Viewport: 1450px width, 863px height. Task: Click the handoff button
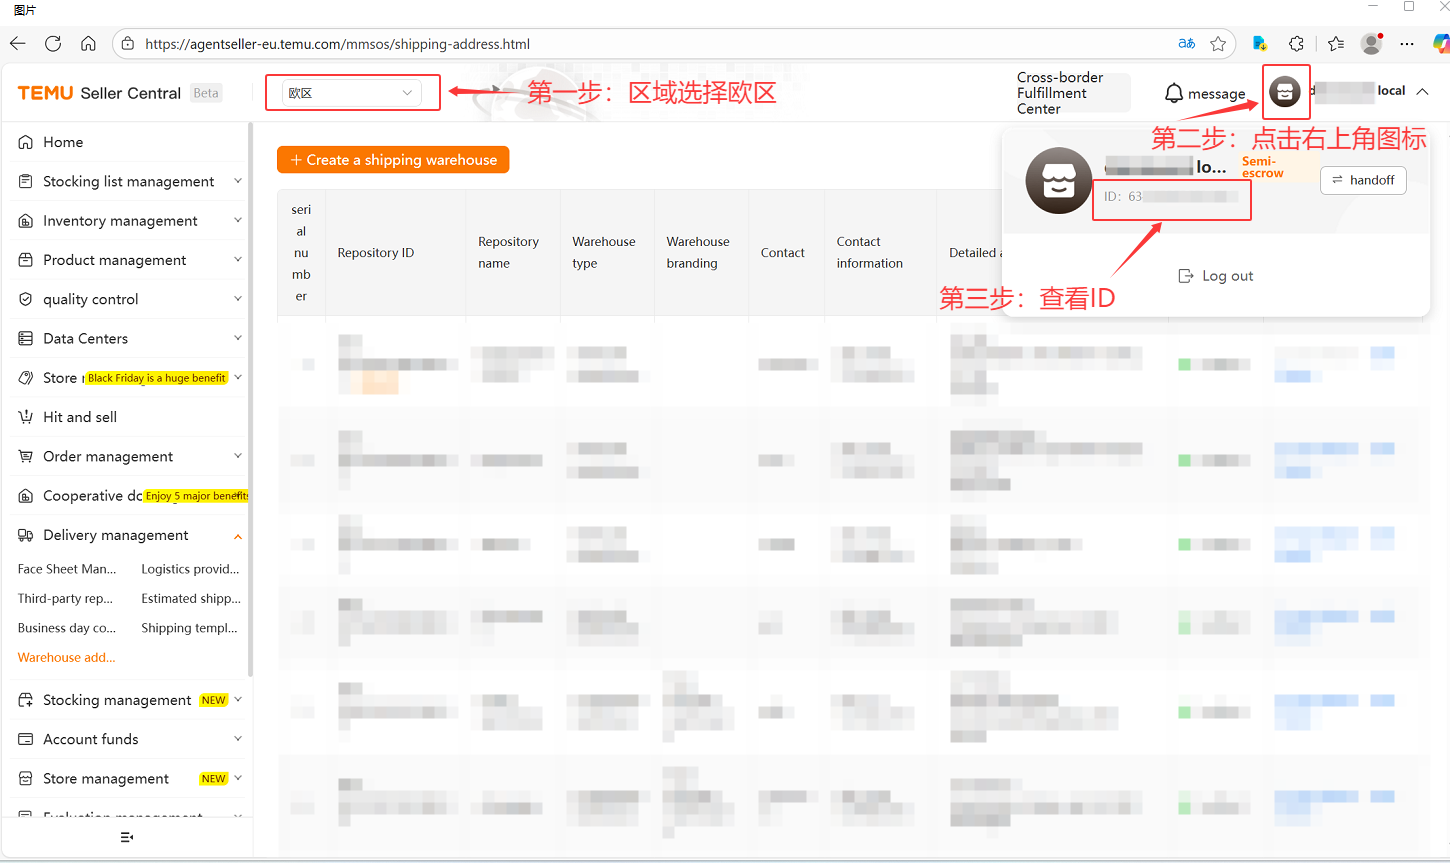tap(1363, 180)
